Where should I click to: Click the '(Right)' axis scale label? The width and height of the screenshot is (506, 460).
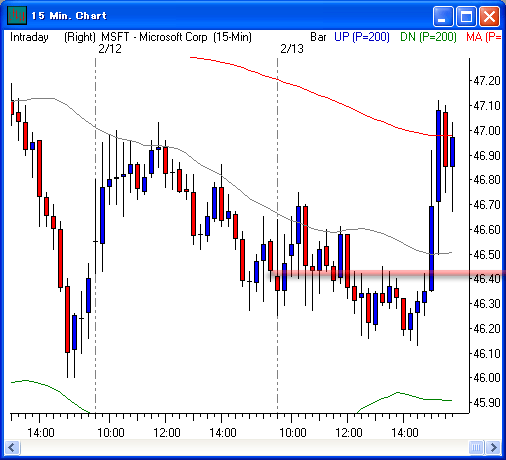tap(80, 37)
